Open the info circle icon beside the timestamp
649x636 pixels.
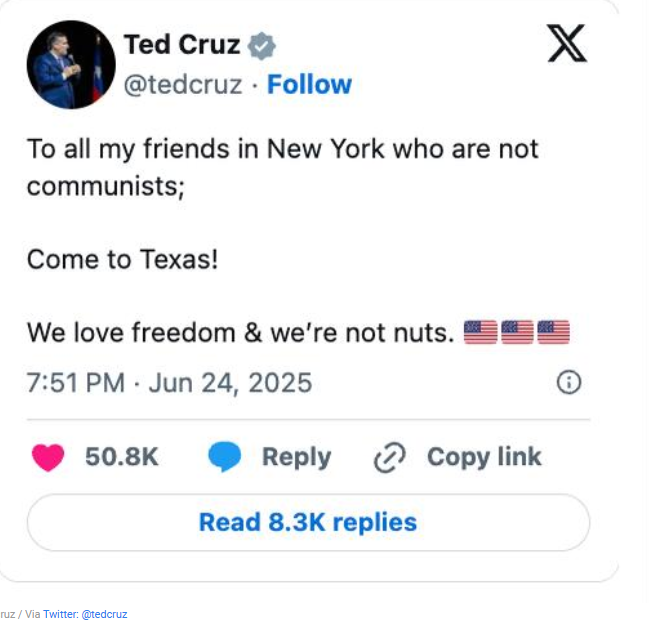[568, 383]
